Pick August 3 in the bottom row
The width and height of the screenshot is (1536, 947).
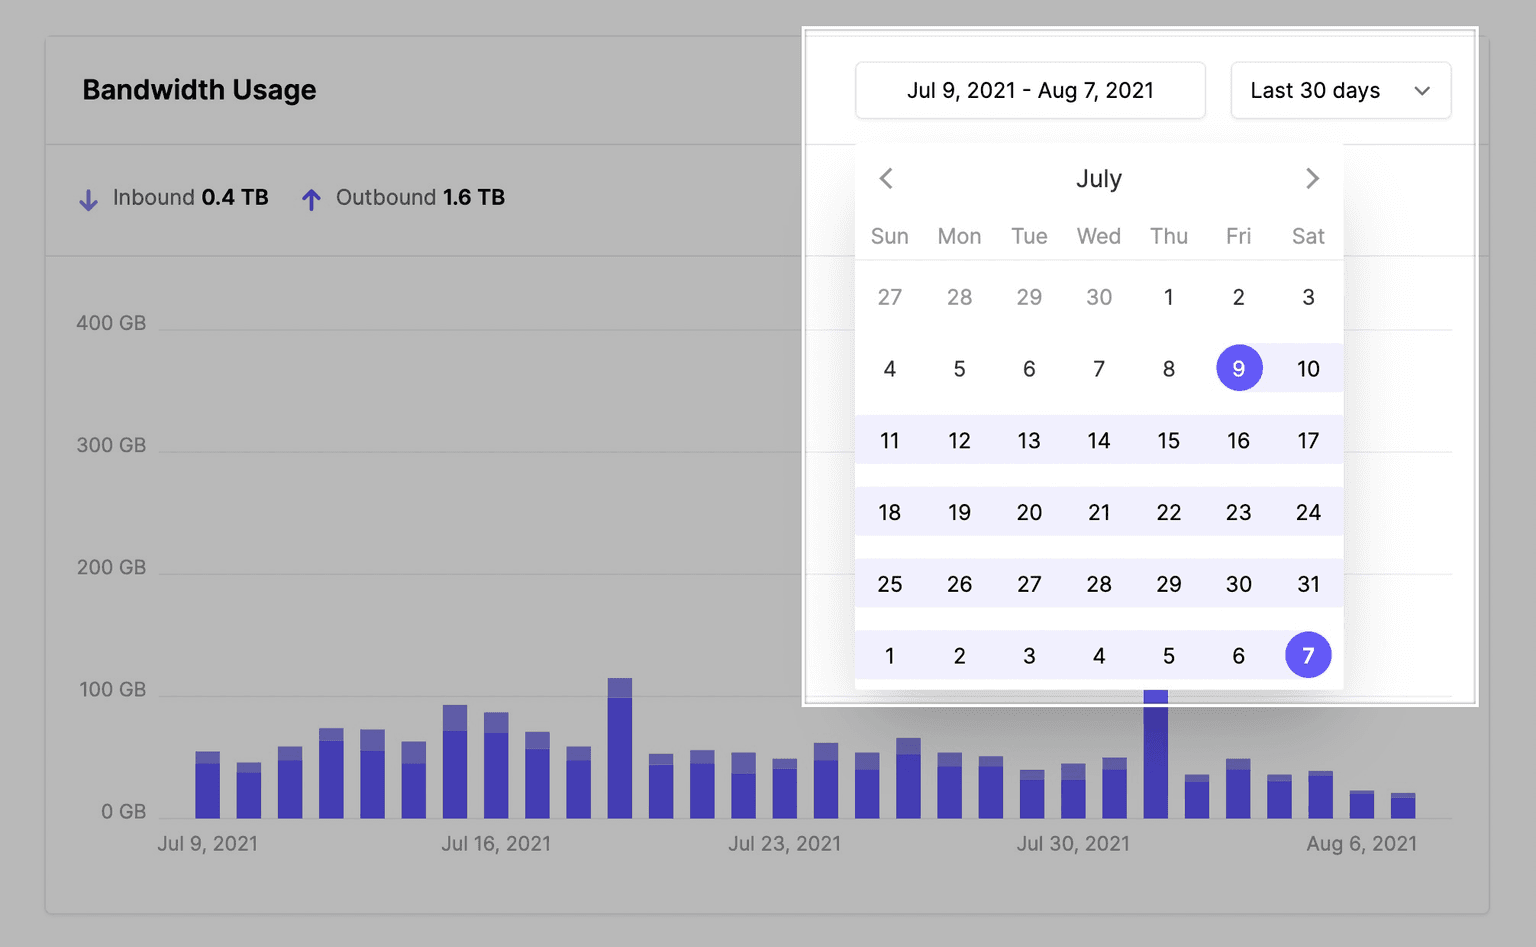coord(1029,656)
